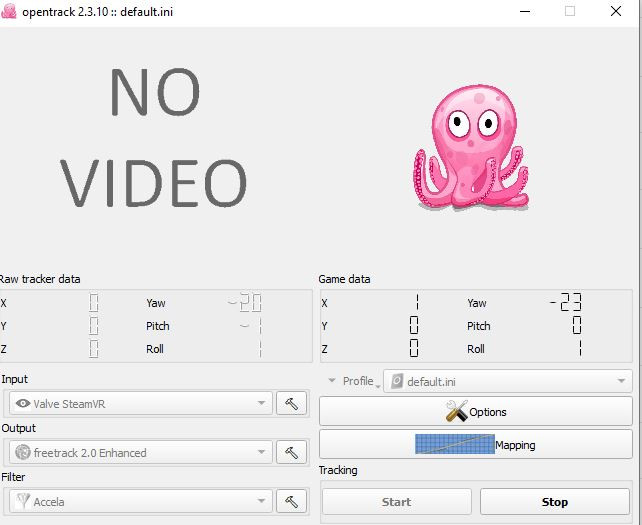This screenshot has width=642, height=525.
Task: Stop tracking with the Stop button
Action: click(555, 502)
